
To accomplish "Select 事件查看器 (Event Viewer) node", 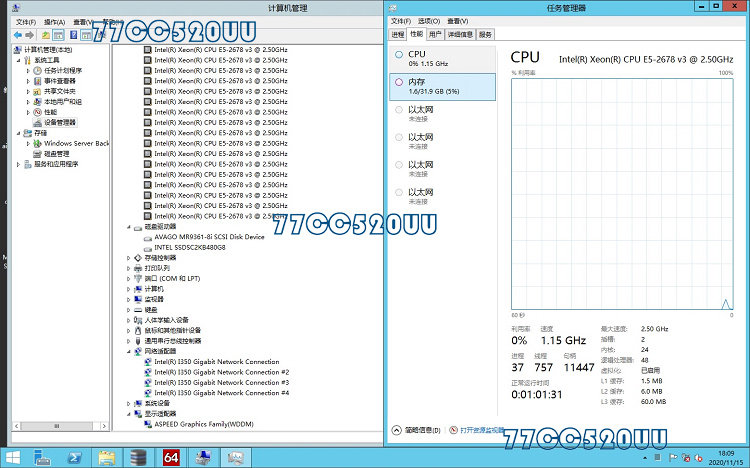I will click(x=60, y=81).
